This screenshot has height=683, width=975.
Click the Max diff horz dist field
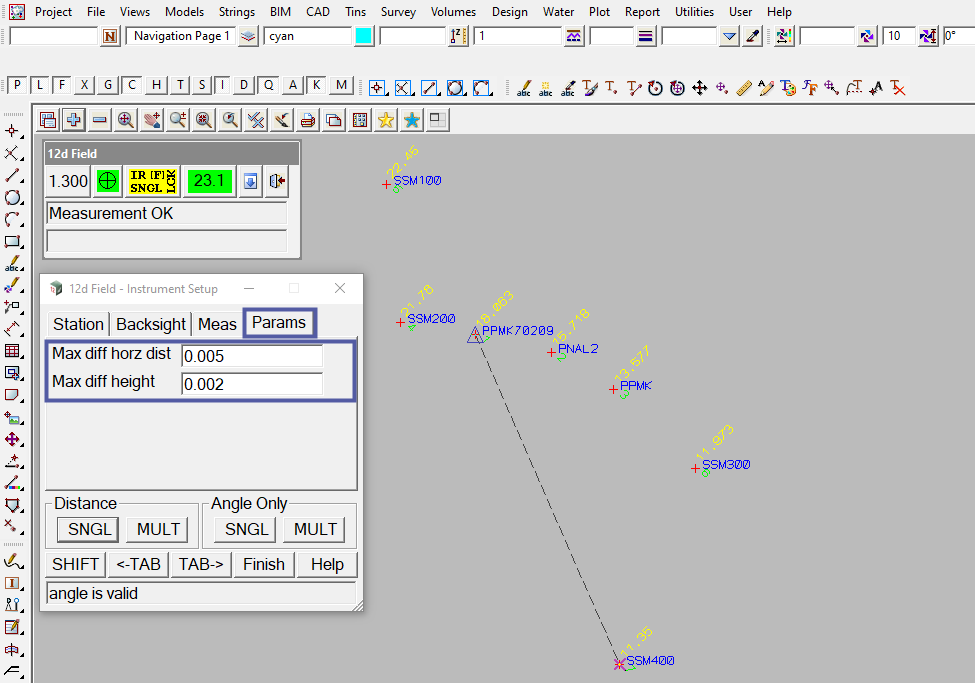click(252, 356)
